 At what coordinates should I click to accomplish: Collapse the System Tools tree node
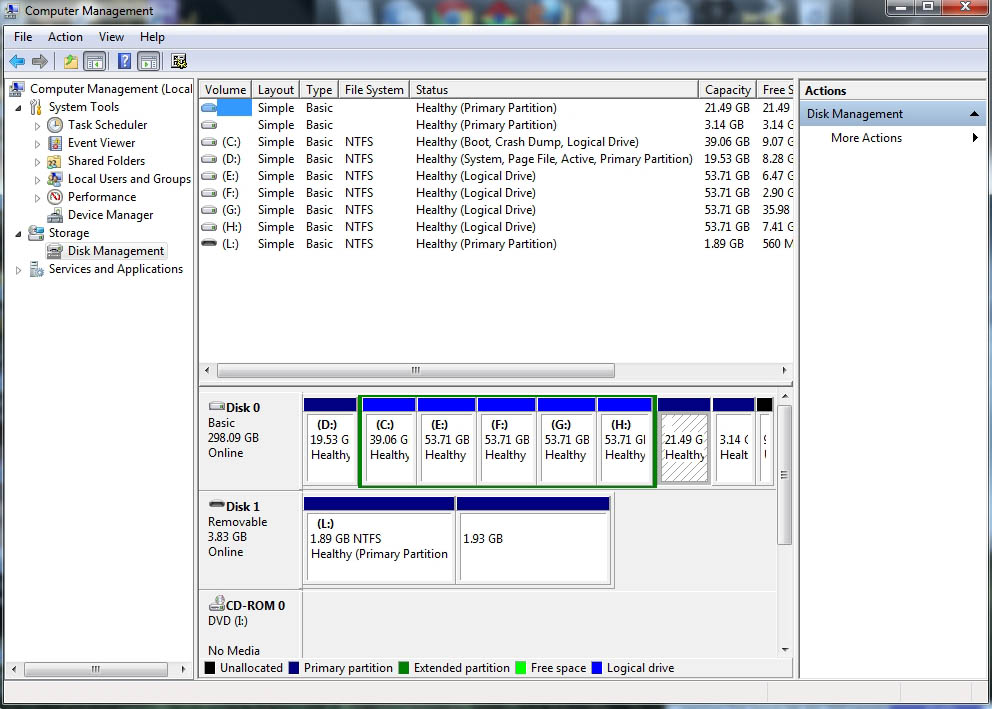(x=18, y=107)
